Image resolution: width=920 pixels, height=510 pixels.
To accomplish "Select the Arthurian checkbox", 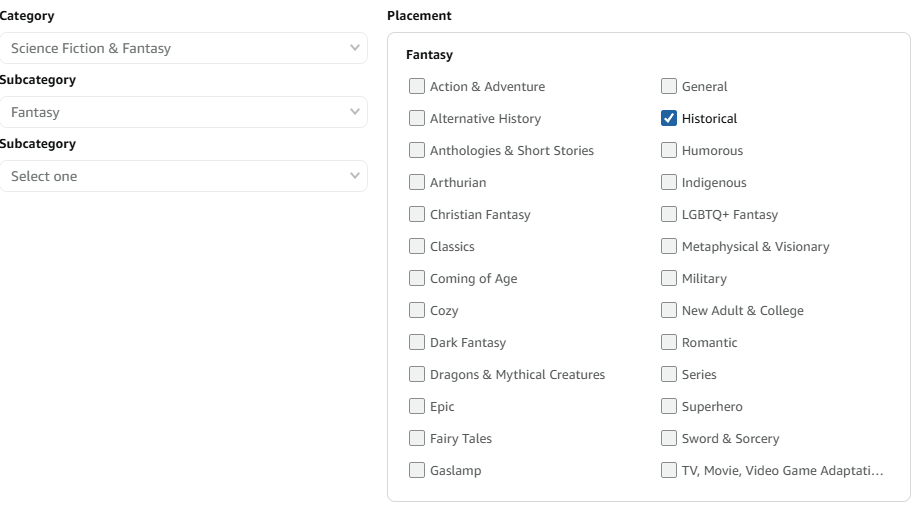I will (417, 182).
